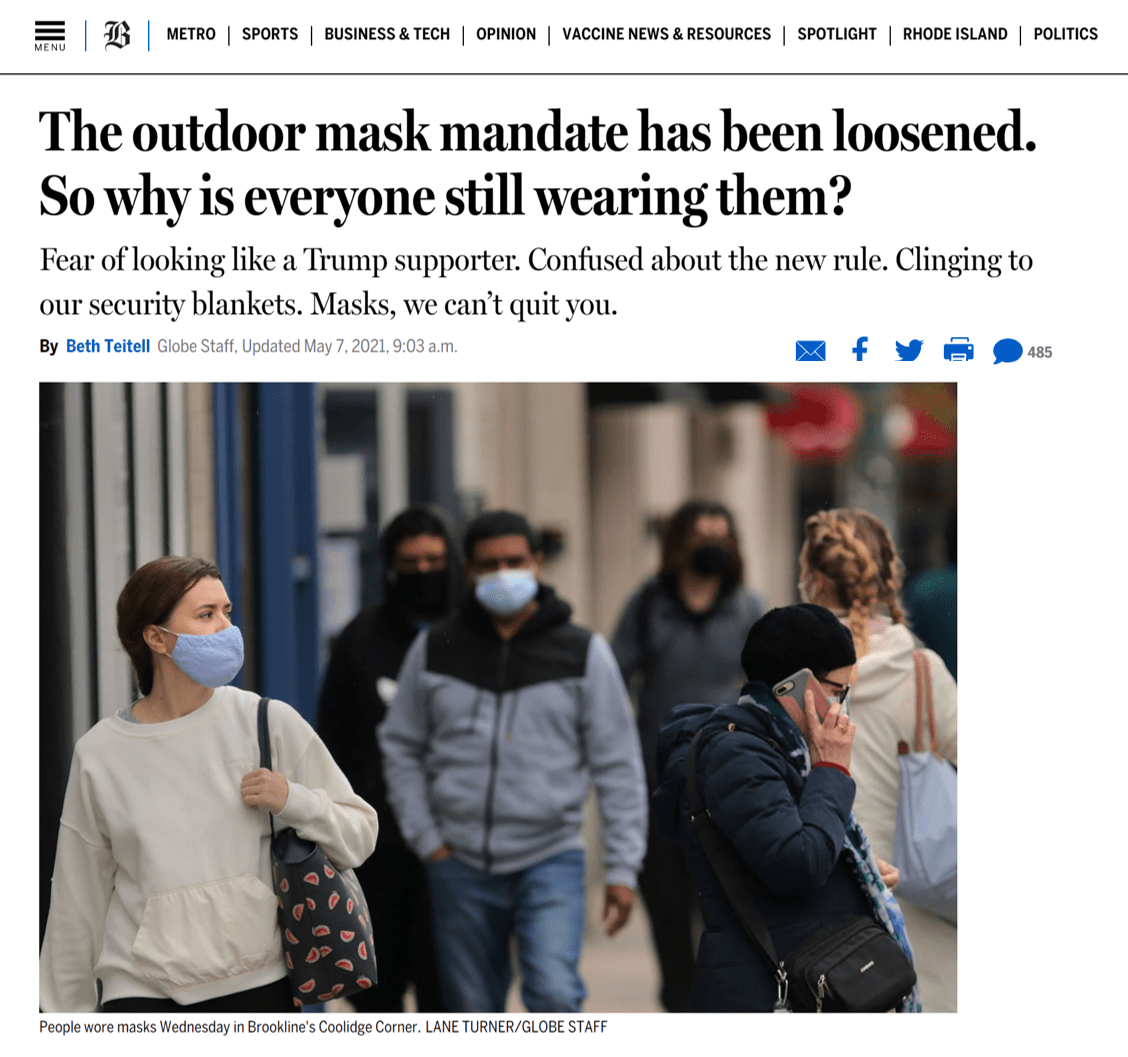Open the Coolidge Corner mask photo
1128x1057 pixels.
click(x=498, y=697)
